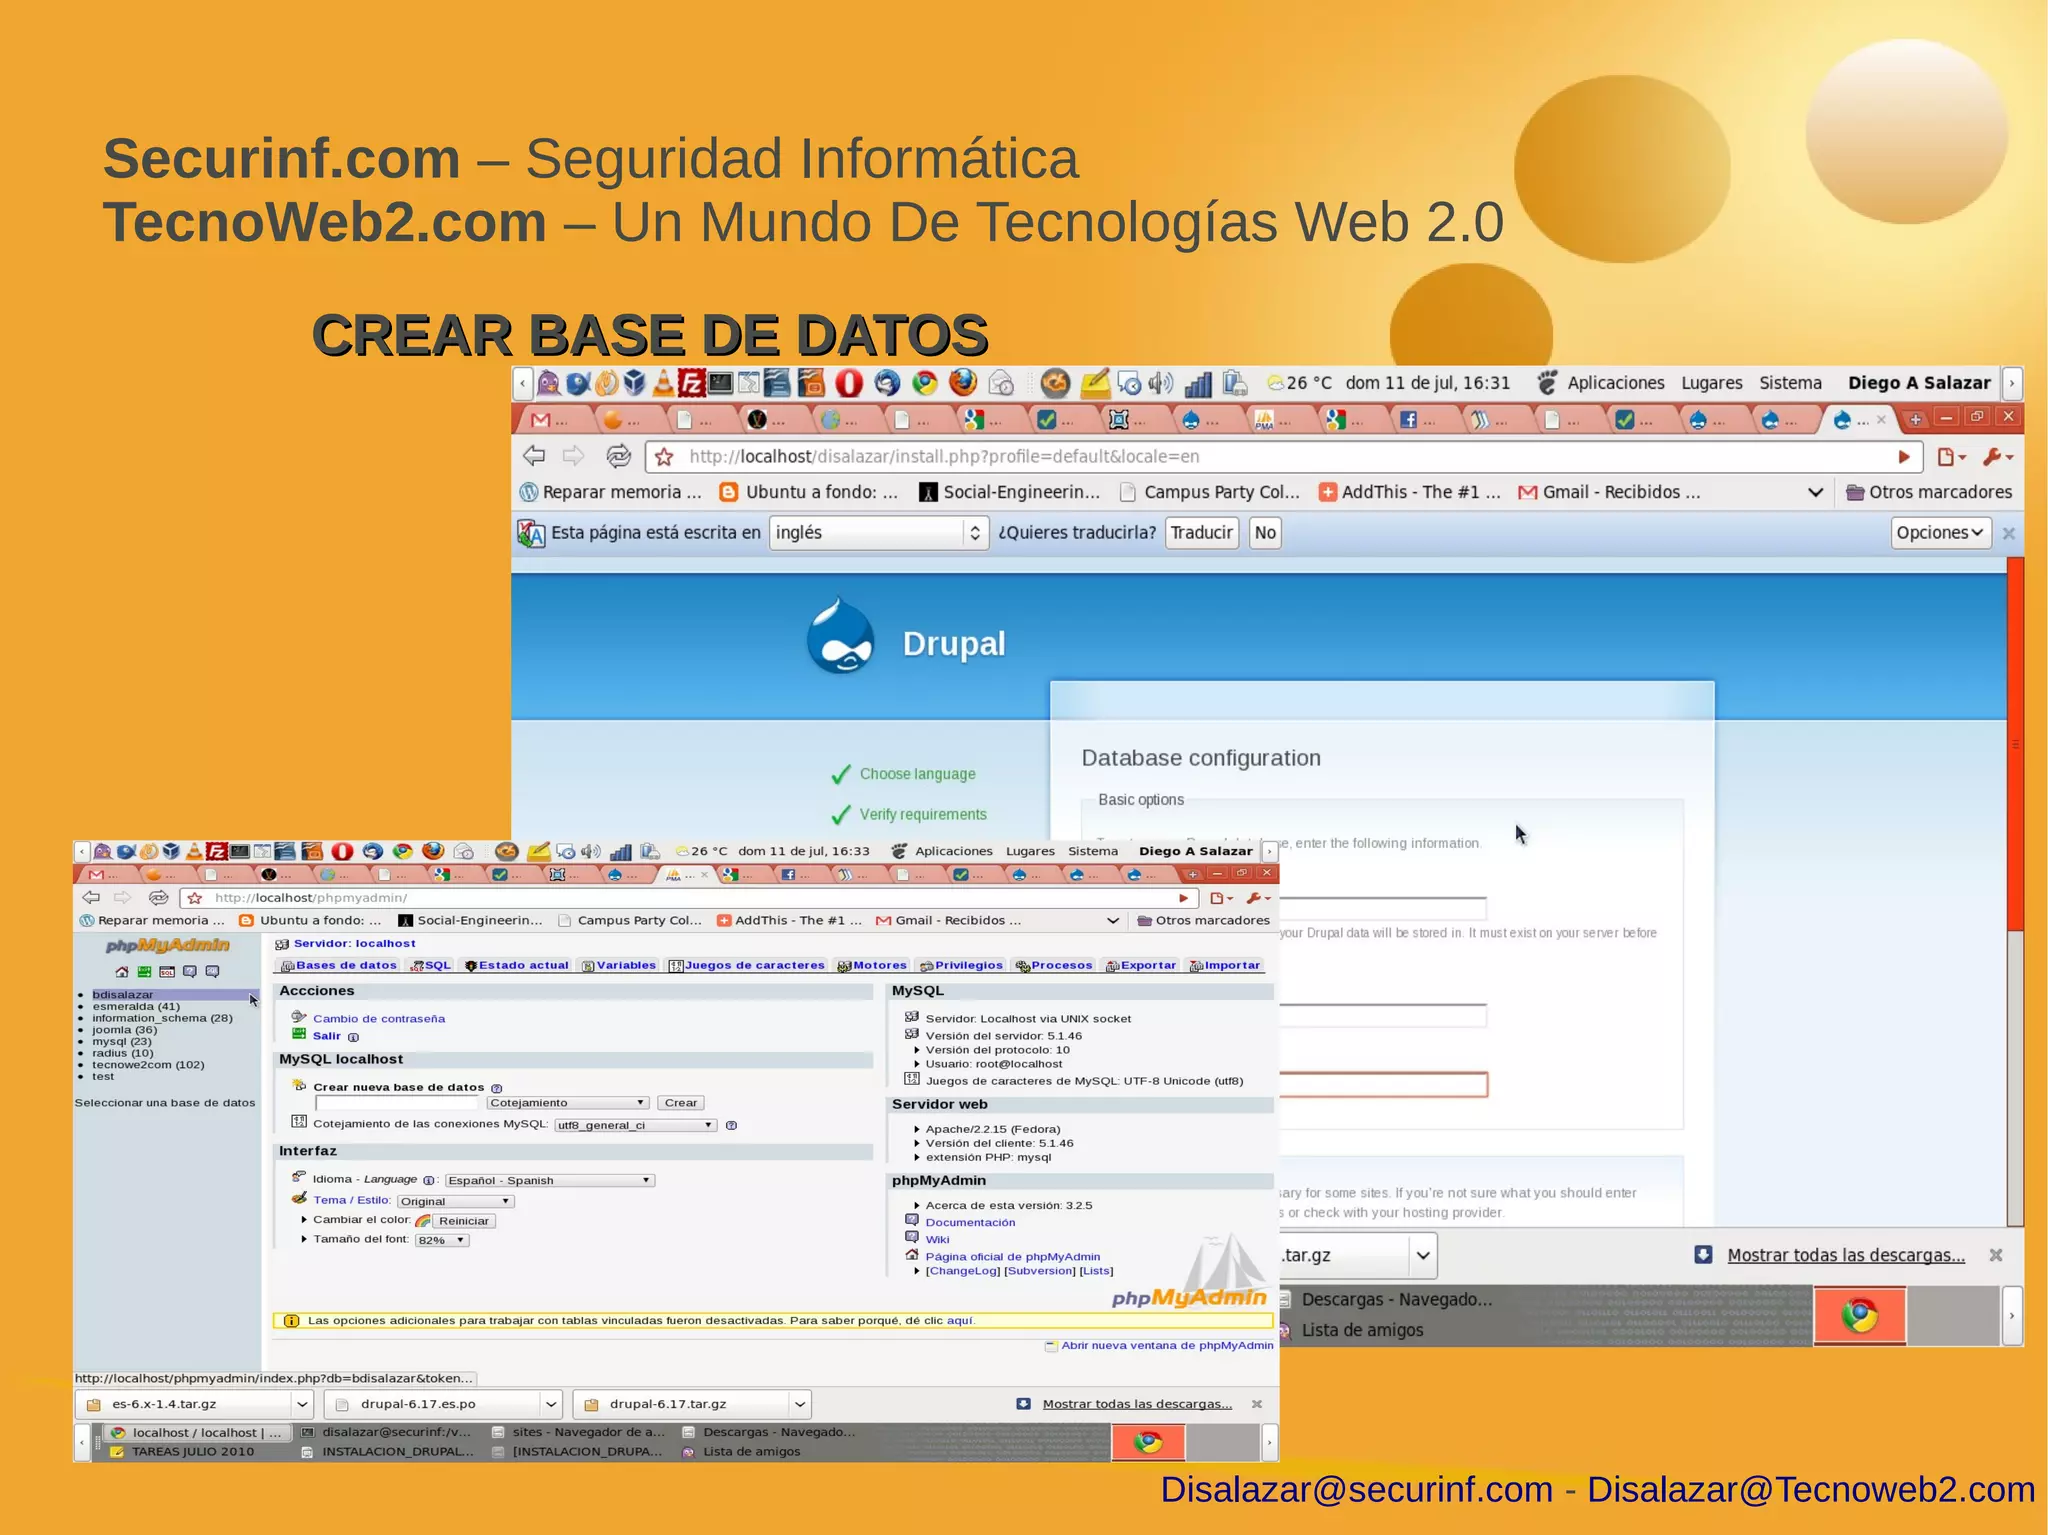This screenshot has height=1535, width=2048.
Task: Open Otros marcadores folder in phpMyAdmin window
Action: [1204, 921]
